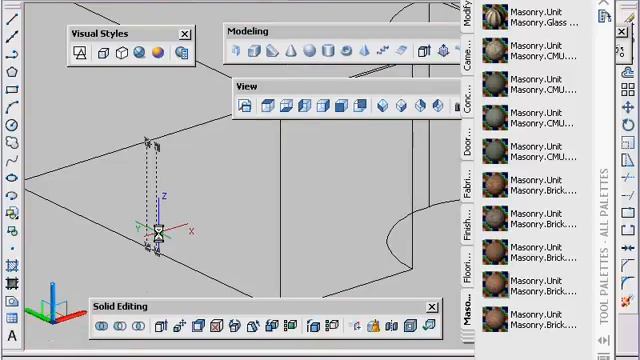The image size is (640, 360).
Task: Select the Spline tool
Action: [12, 160]
